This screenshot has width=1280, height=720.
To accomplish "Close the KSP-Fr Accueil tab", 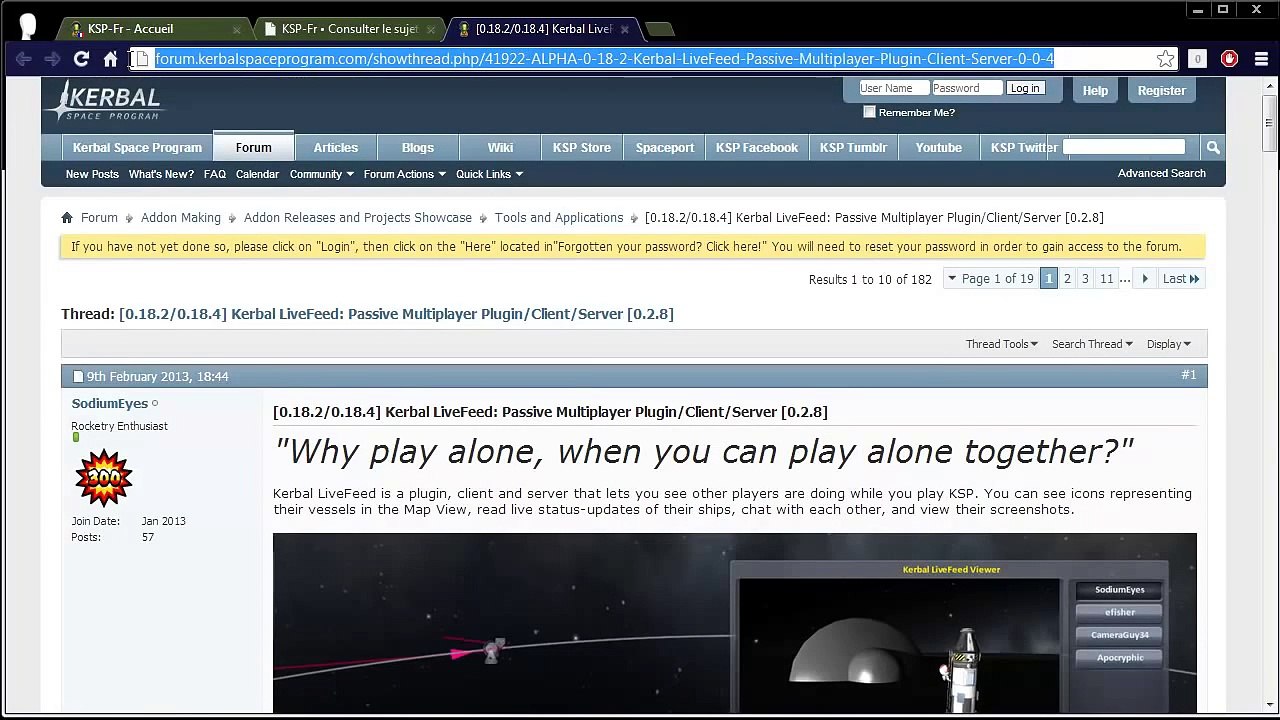I will pos(237,29).
